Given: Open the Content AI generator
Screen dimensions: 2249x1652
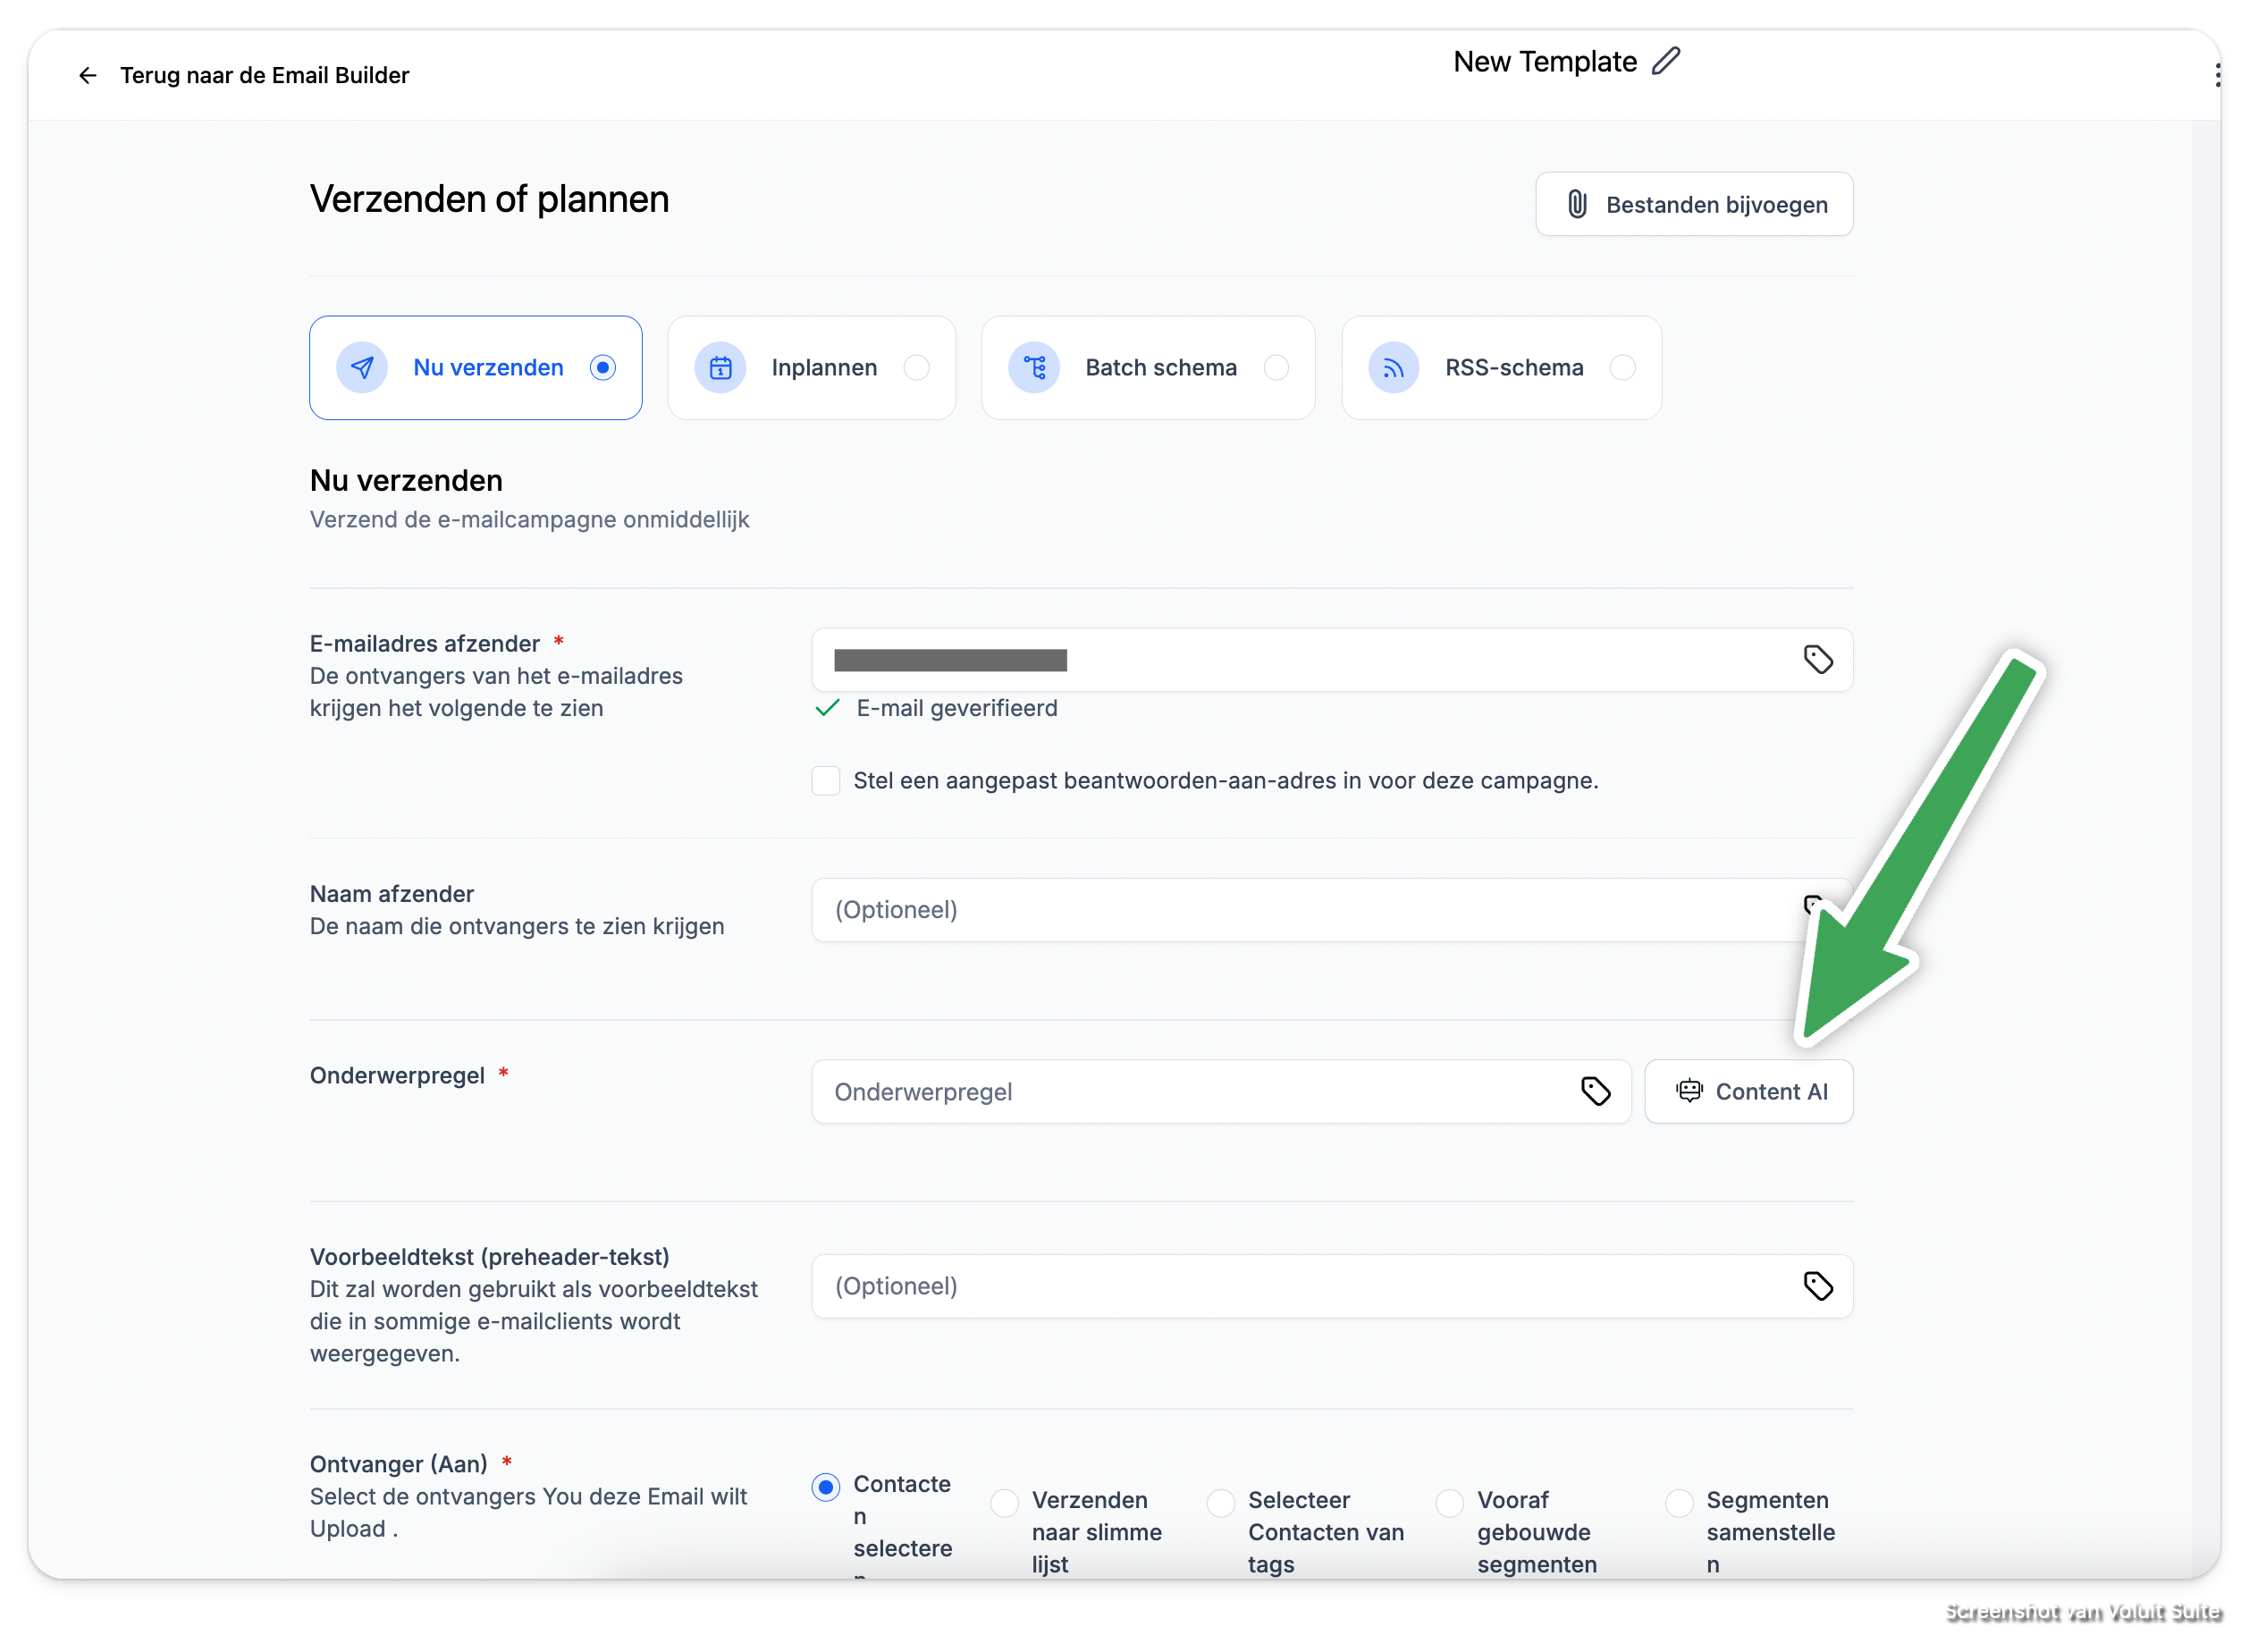Looking at the screenshot, I should (x=1748, y=1091).
